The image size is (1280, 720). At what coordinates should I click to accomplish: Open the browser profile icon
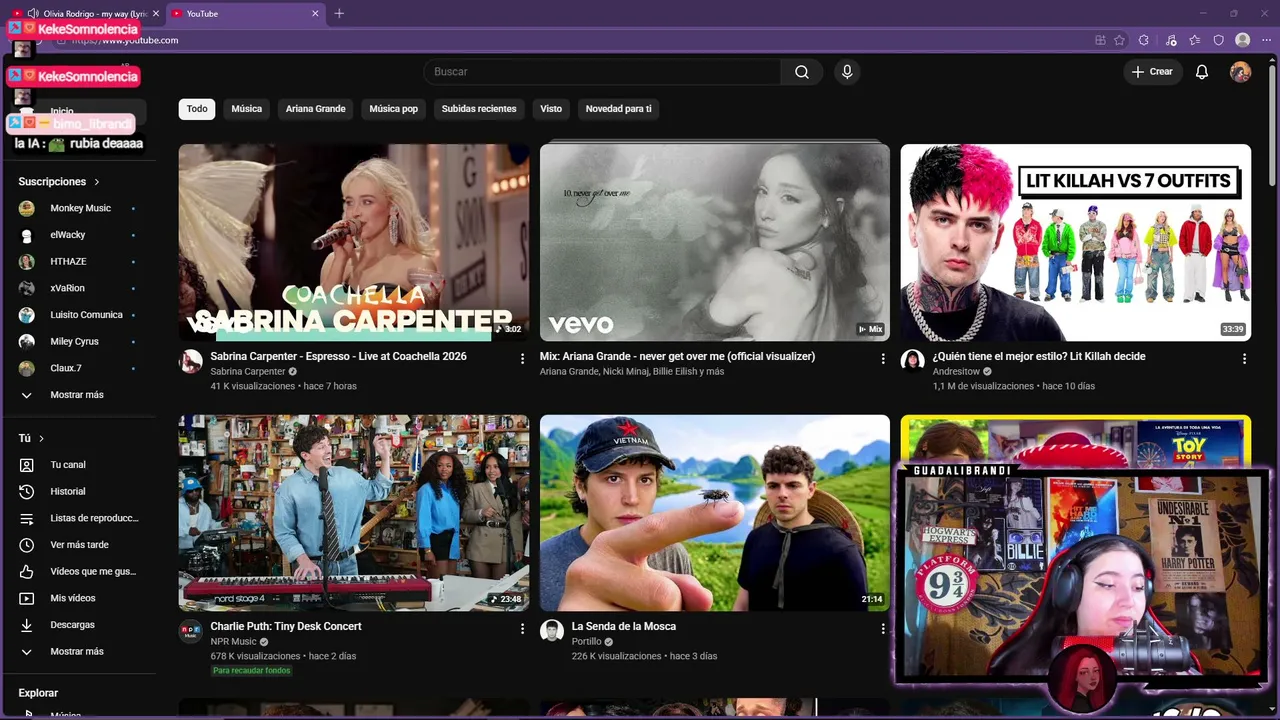click(1242, 40)
